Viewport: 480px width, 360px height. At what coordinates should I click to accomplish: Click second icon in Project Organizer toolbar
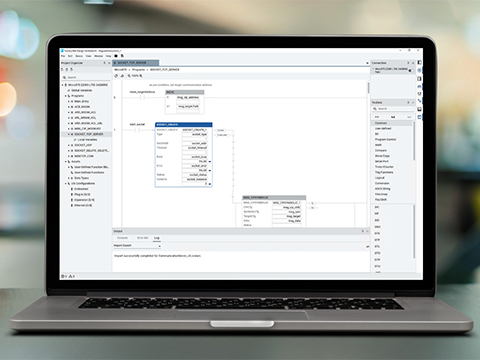tap(67, 70)
